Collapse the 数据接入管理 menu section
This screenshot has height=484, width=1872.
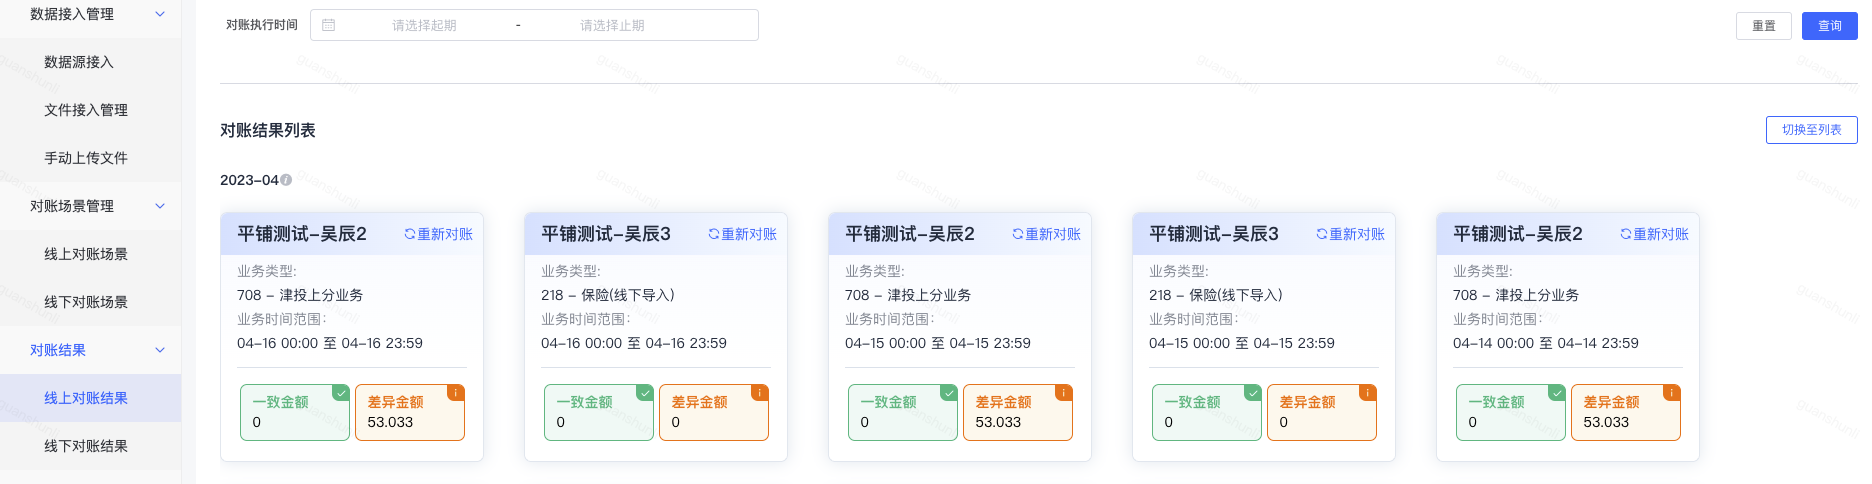160,14
